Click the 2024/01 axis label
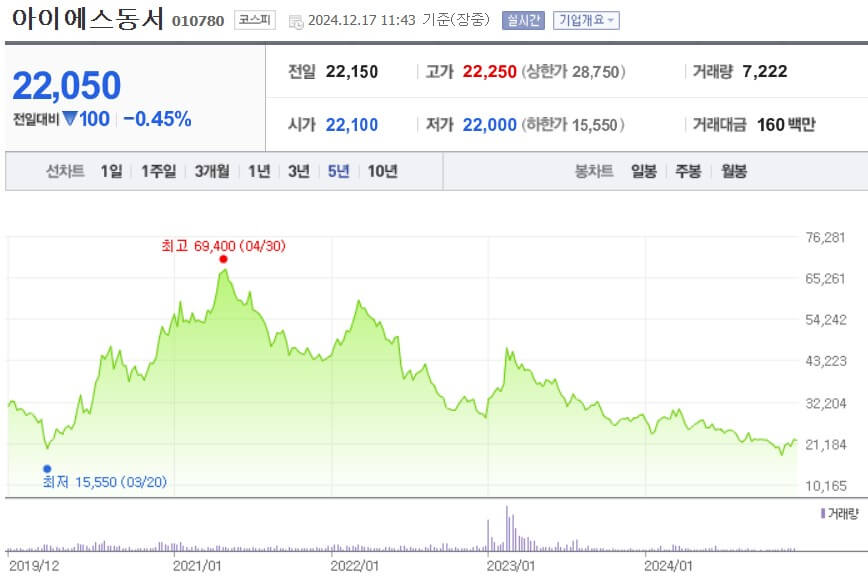Screen dimensions: 868x584 (x=668, y=566)
